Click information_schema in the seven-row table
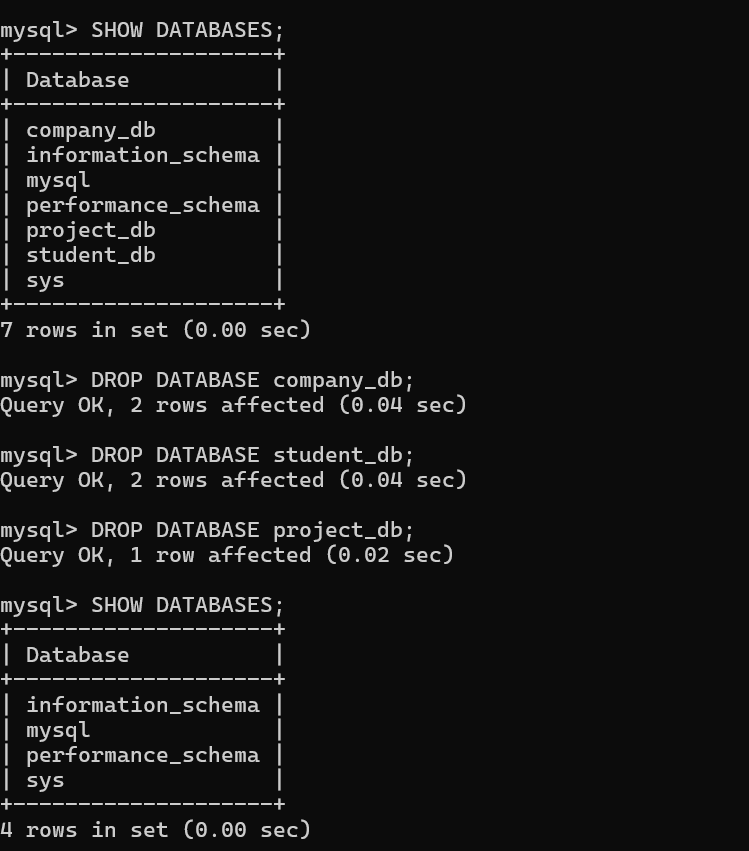This screenshot has height=851, width=749. pos(142,155)
